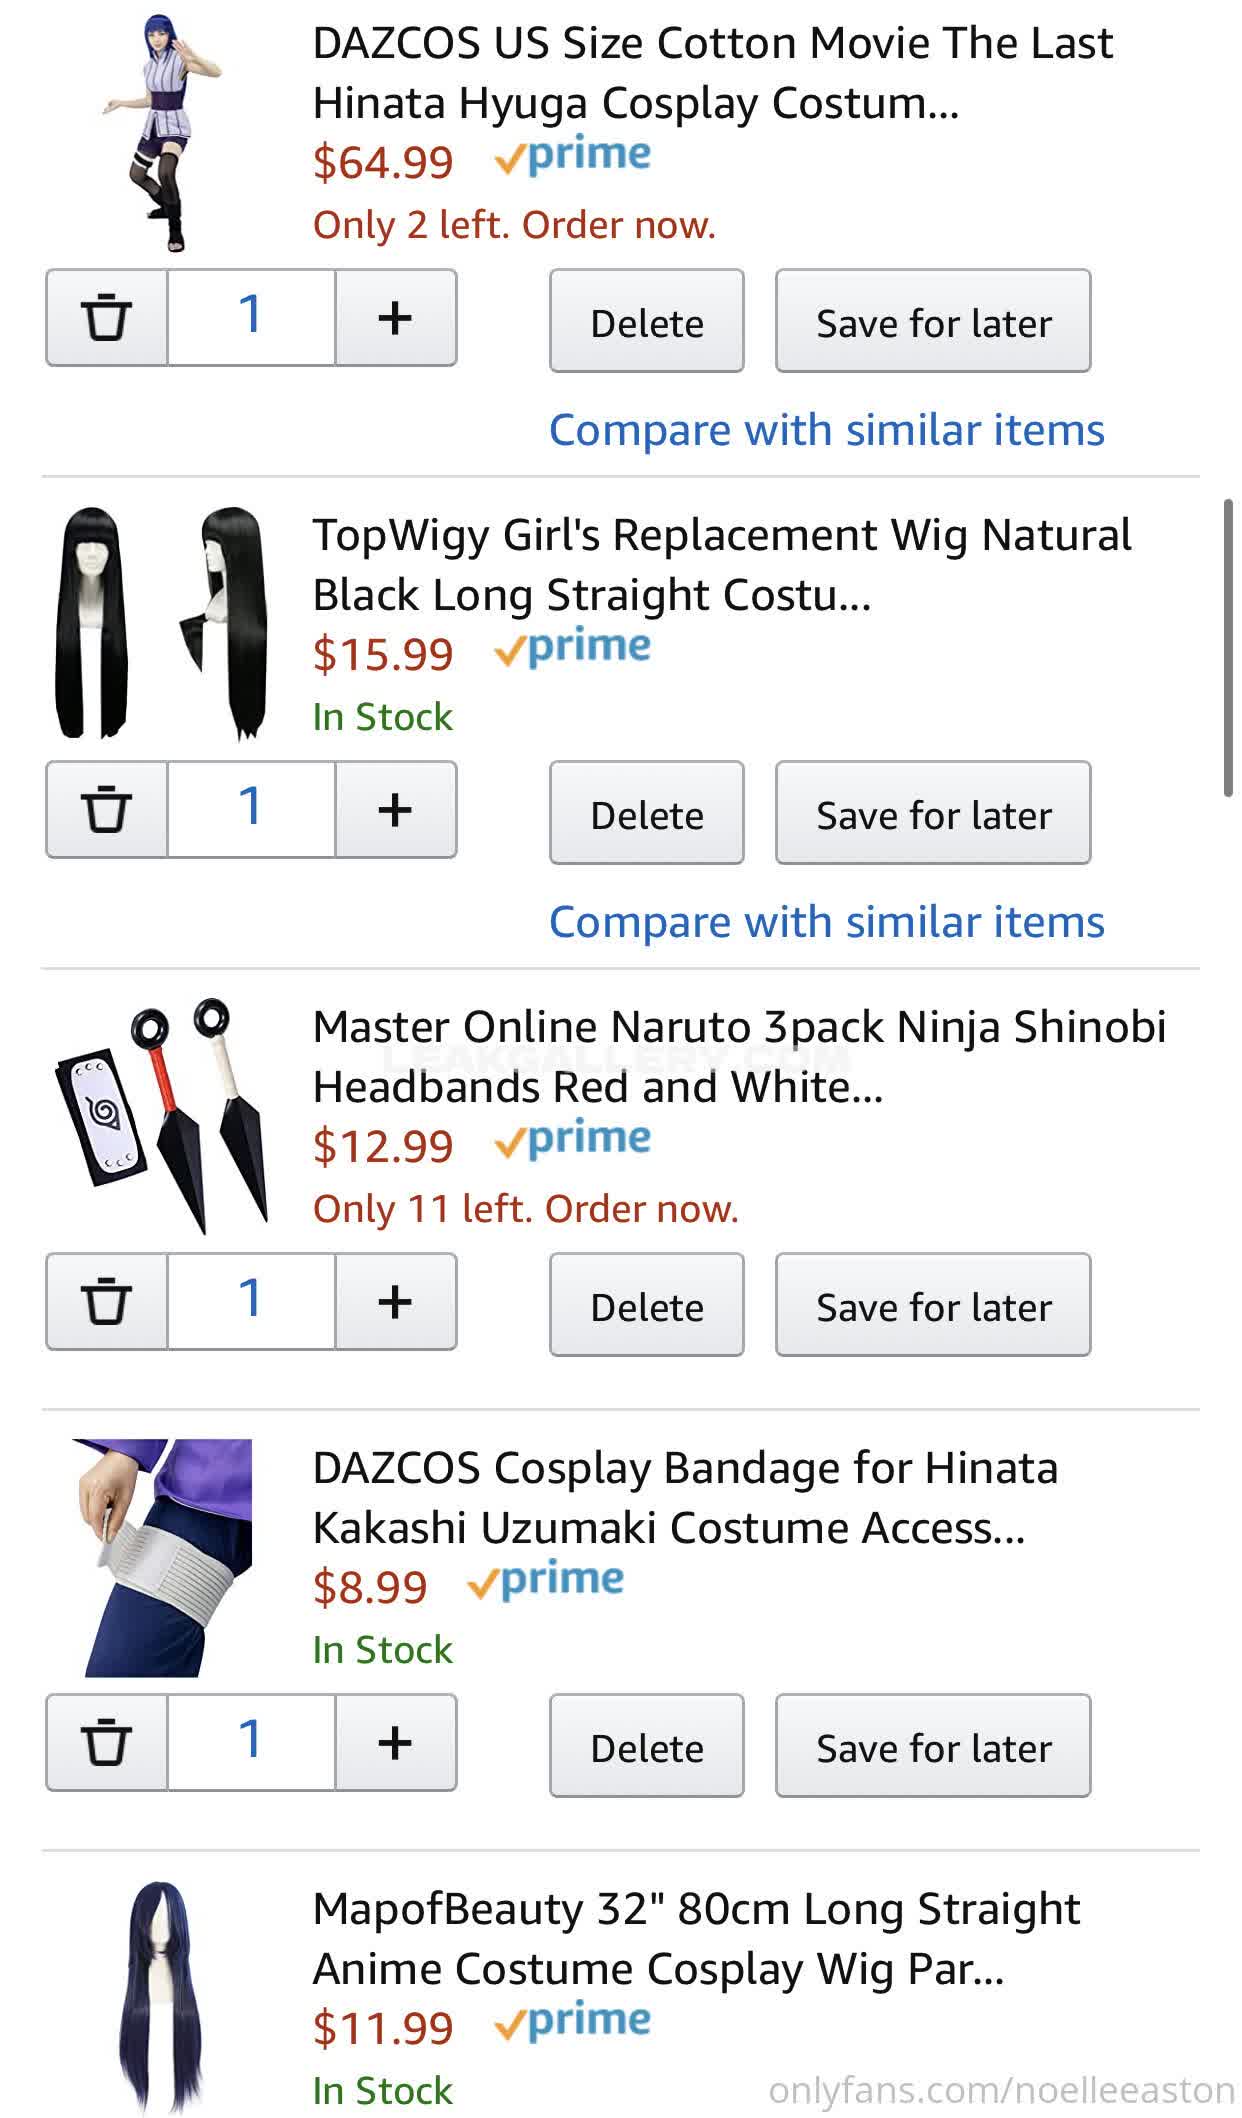Open Master Online Naruto Headbands product title
The image size is (1242, 2118).
(x=738, y=1056)
